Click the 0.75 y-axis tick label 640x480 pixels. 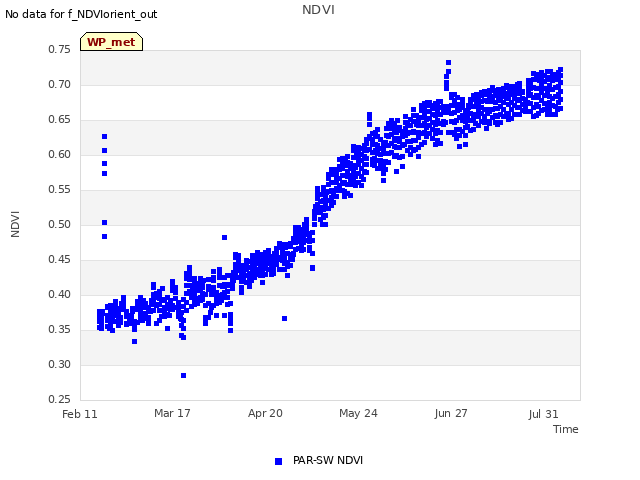(x=59, y=49)
